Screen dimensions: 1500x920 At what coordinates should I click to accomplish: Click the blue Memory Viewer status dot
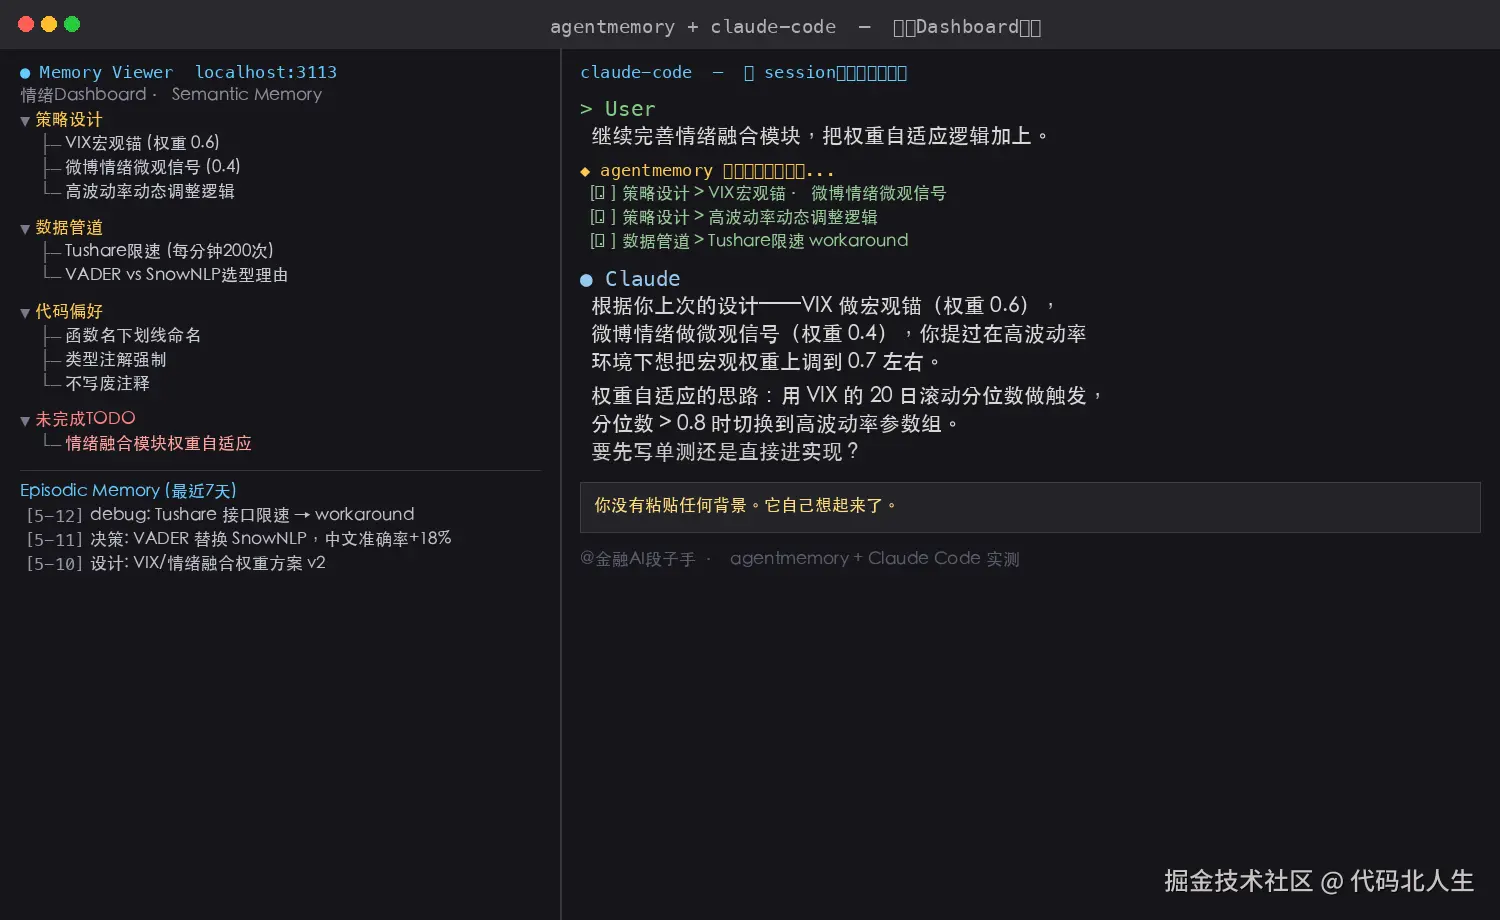pos(25,73)
